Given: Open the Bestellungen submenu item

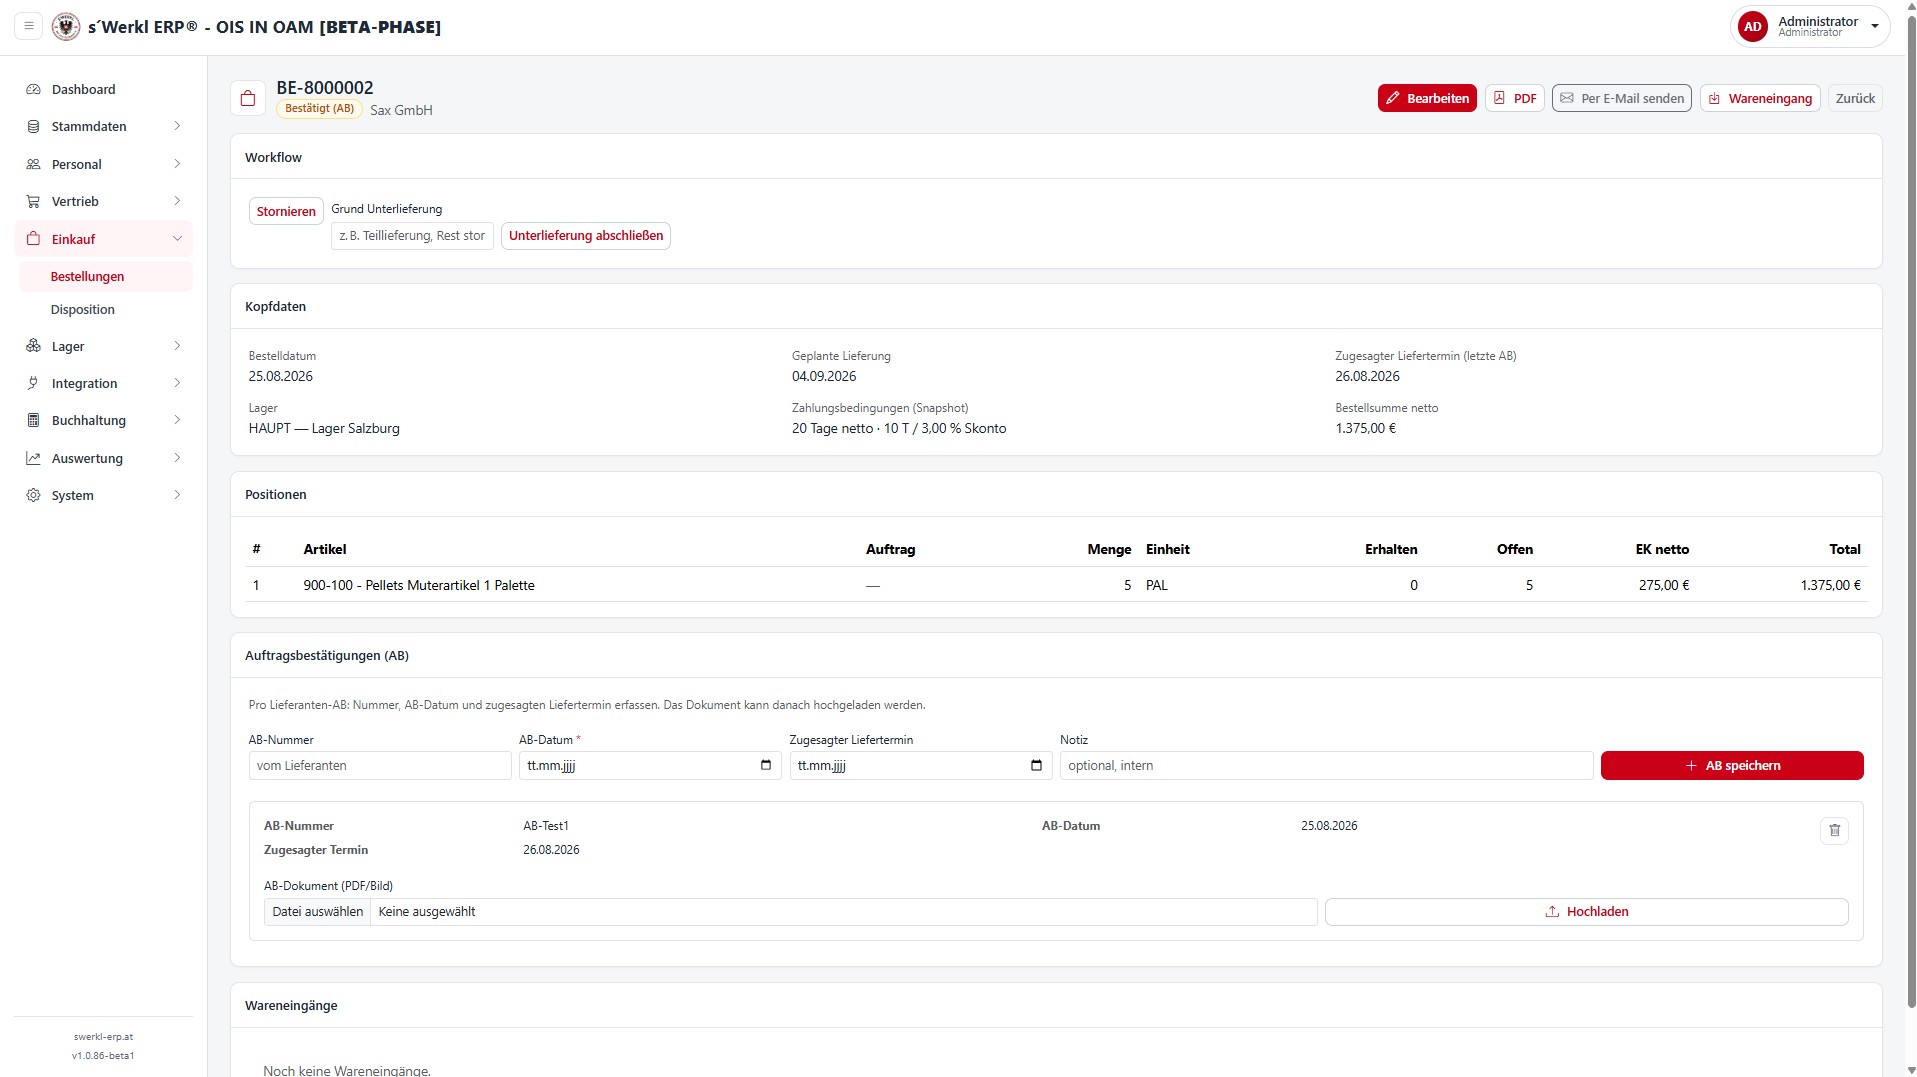Looking at the screenshot, I should [105, 277].
